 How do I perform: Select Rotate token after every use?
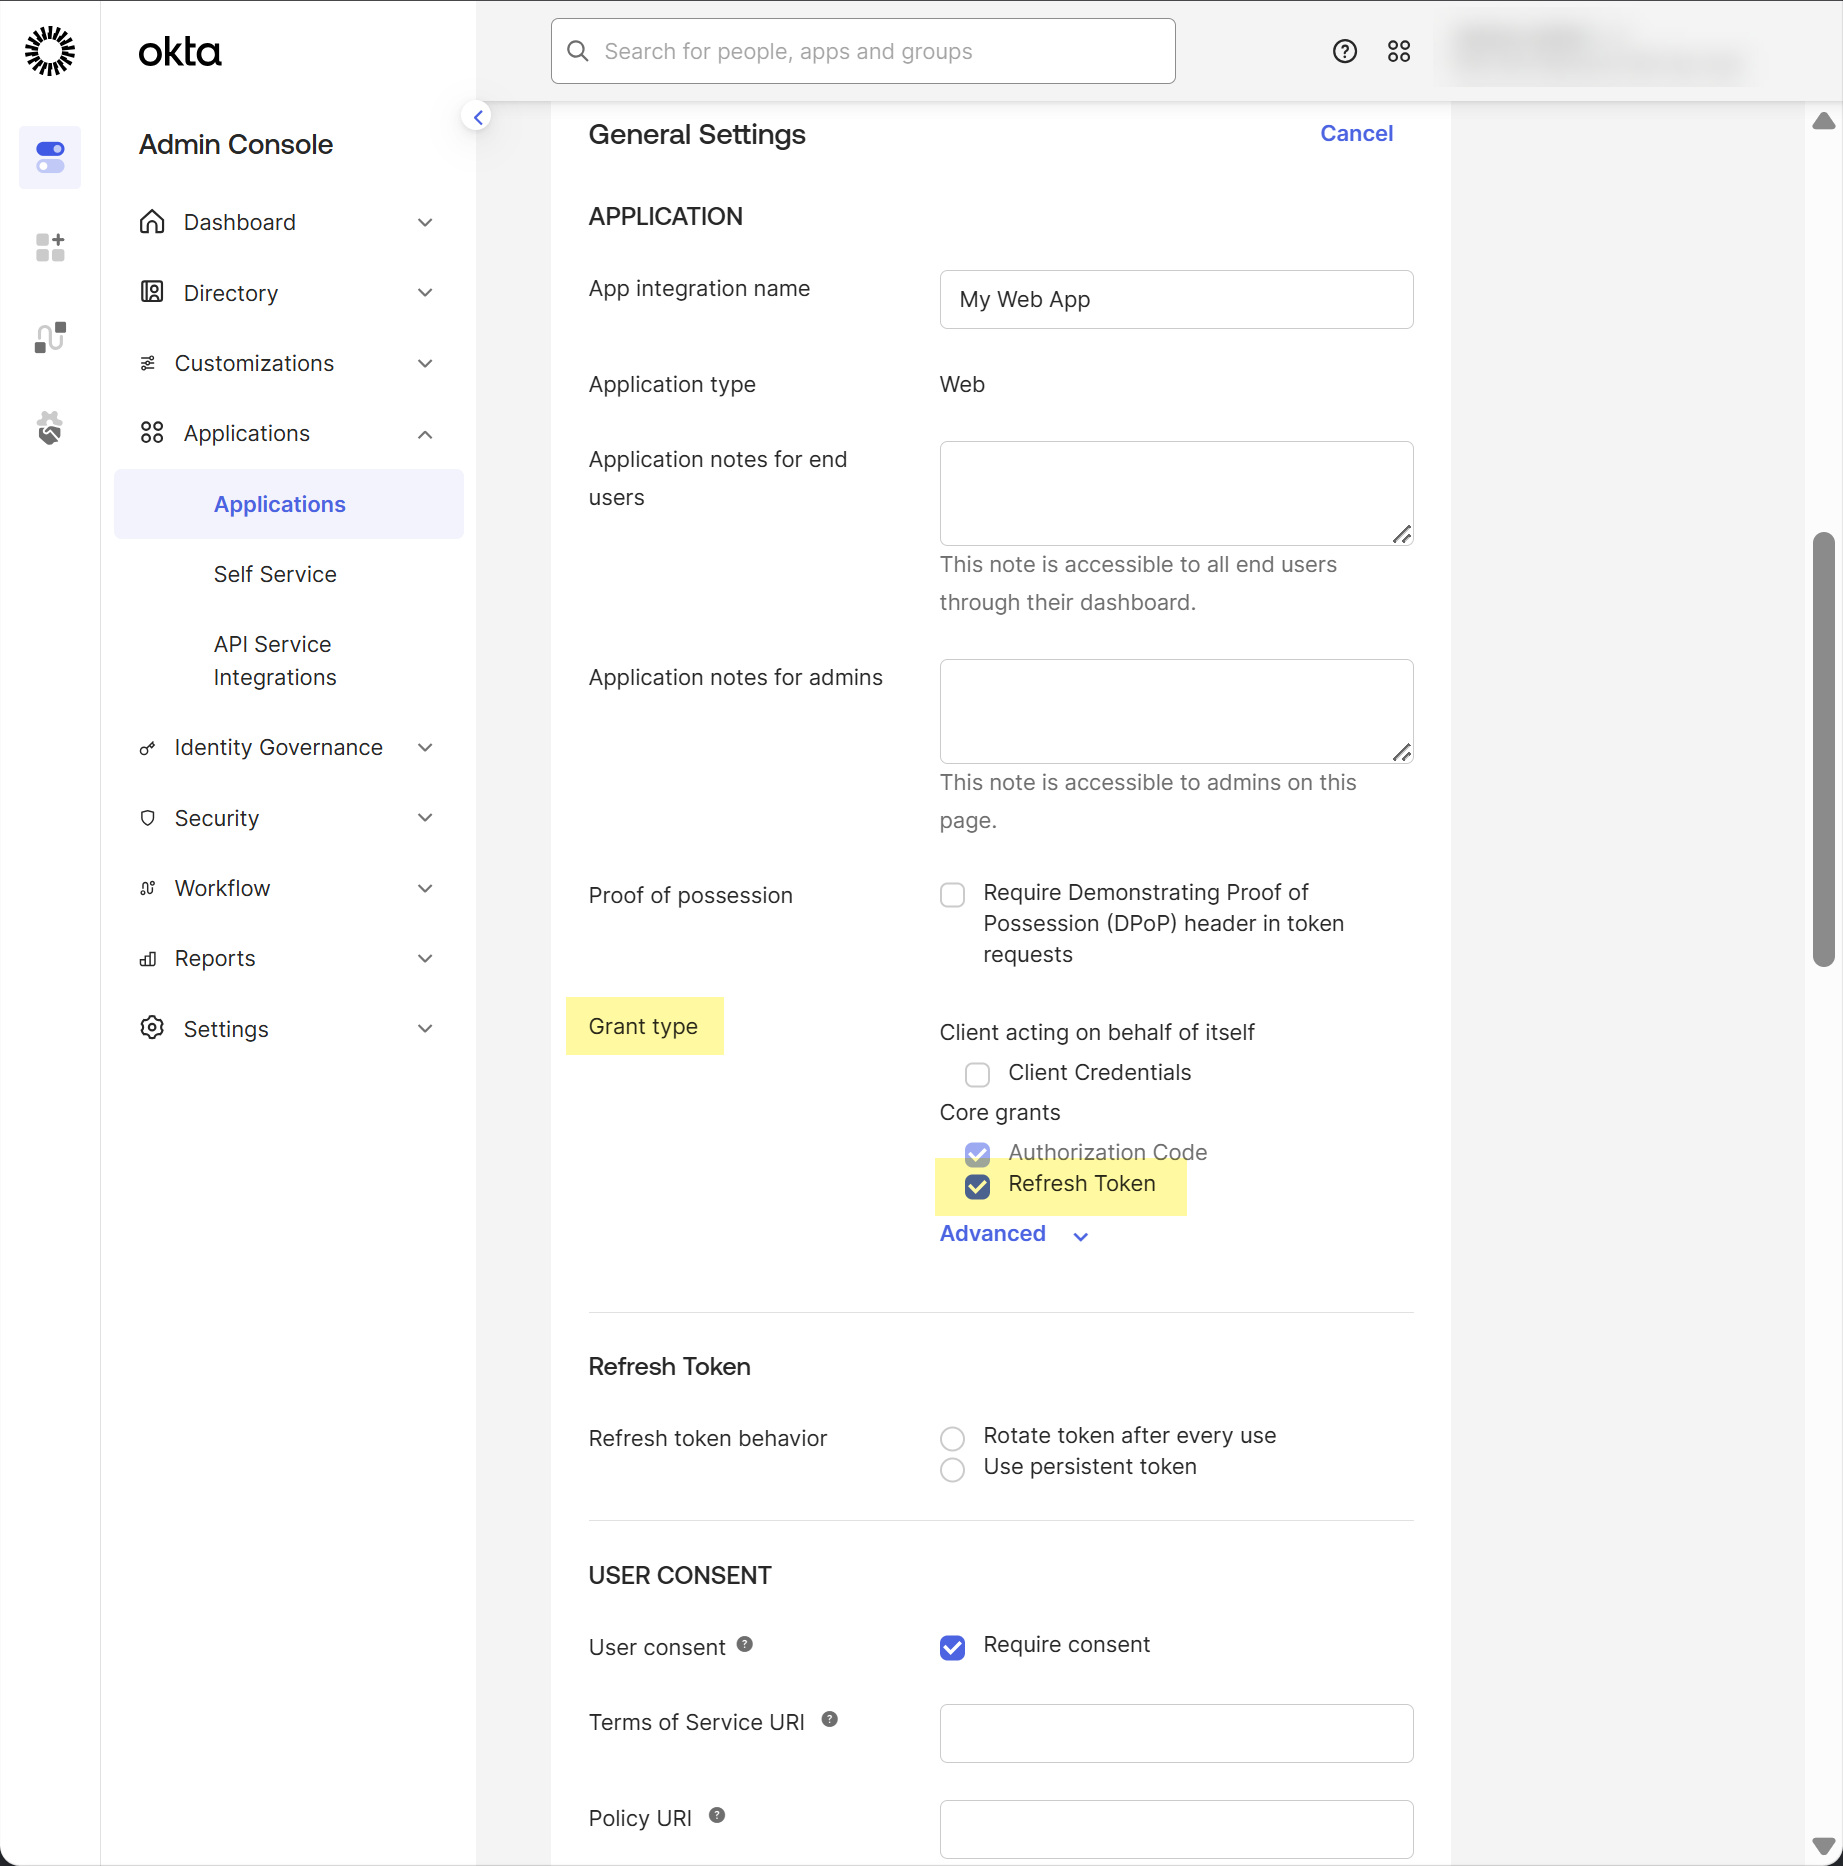click(x=952, y=1438)
